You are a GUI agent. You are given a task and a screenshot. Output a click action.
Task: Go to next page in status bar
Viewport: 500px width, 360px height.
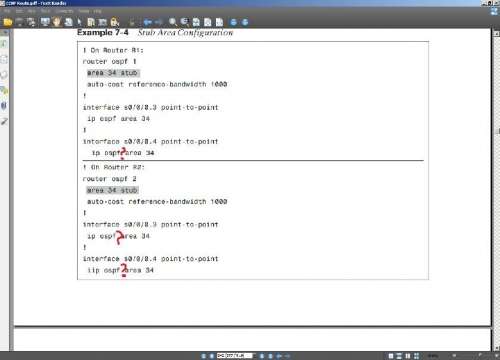point(262,356)
